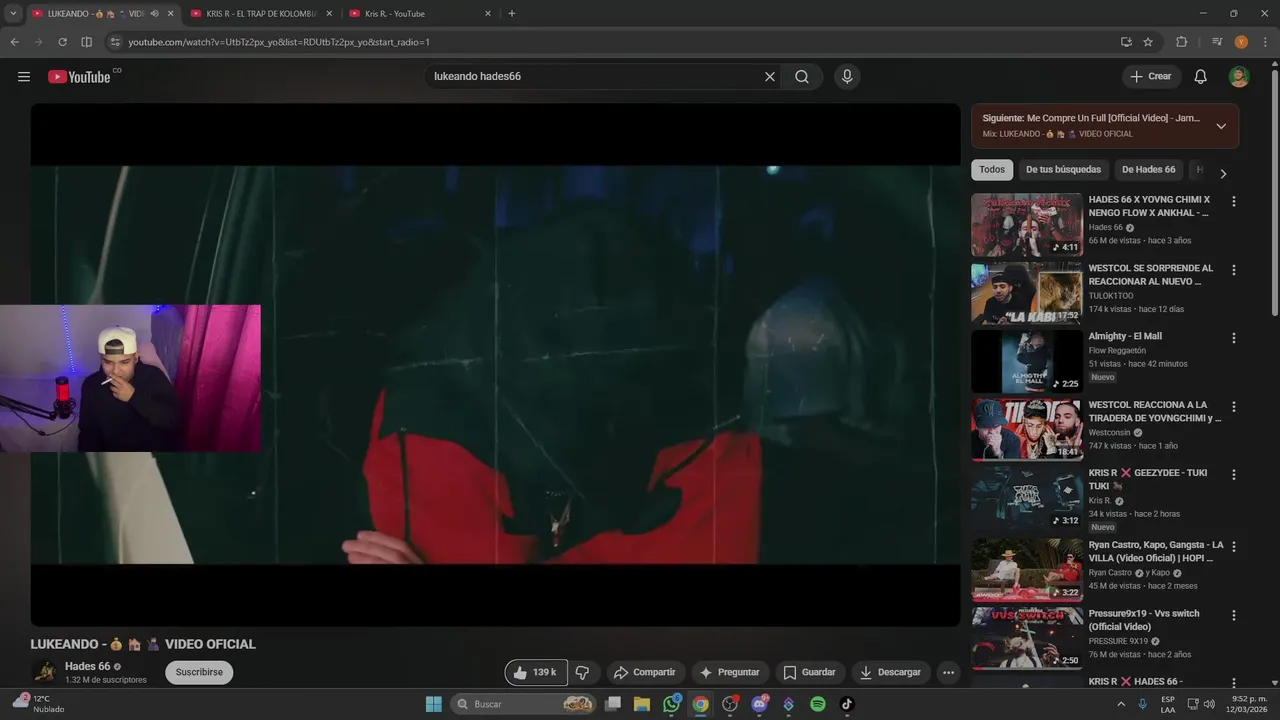This screenshot has width=1280, height=720.
Task: Open a new Chrome tab
Action: tap(512, 14)
